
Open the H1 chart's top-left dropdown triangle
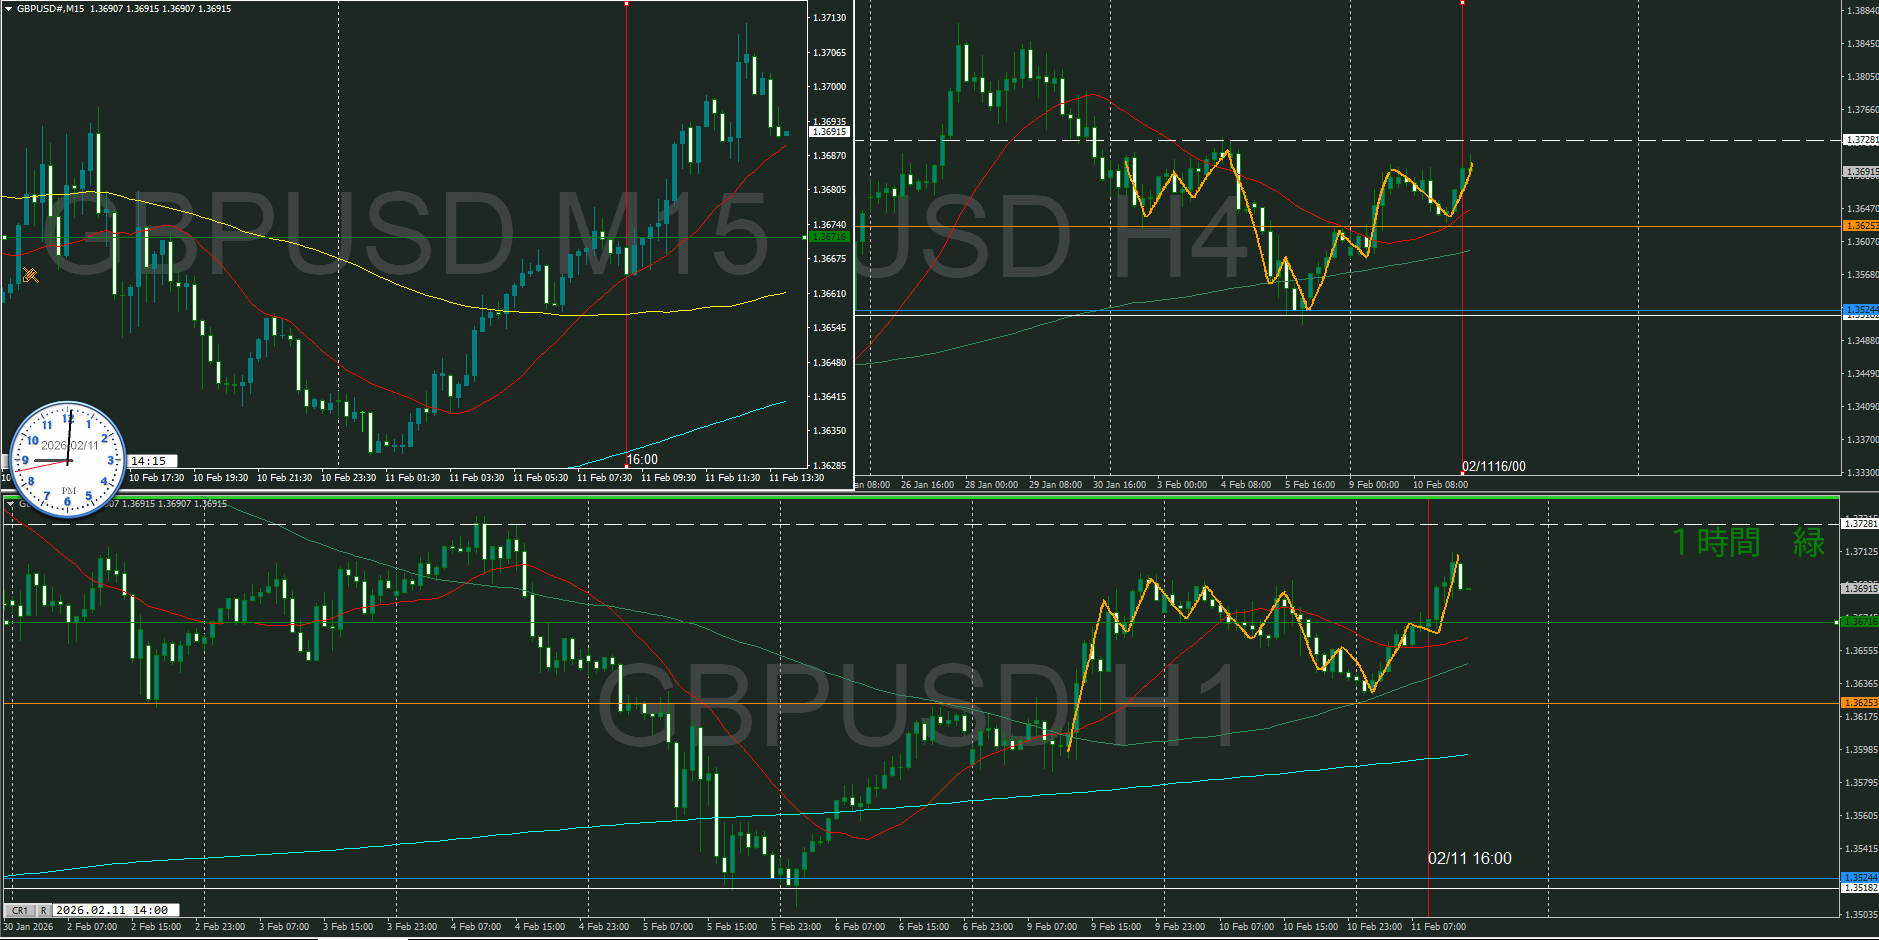(x=11, y=504)
